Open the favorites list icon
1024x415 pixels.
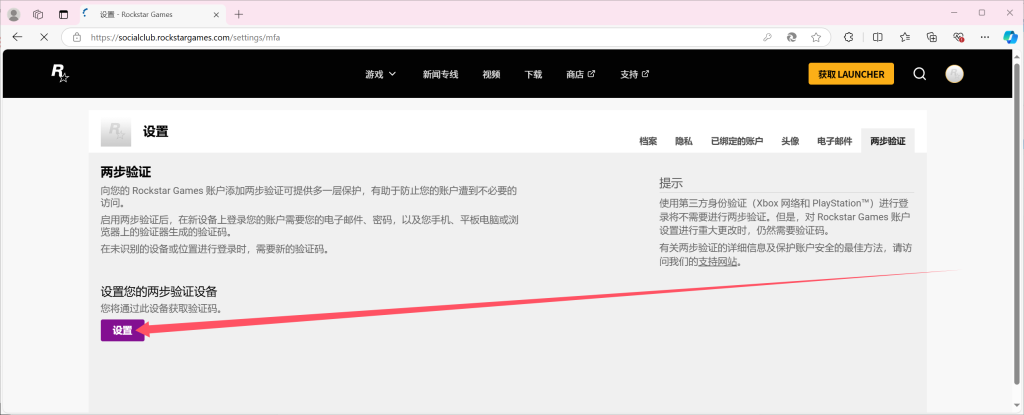click(x=904, y=37)
